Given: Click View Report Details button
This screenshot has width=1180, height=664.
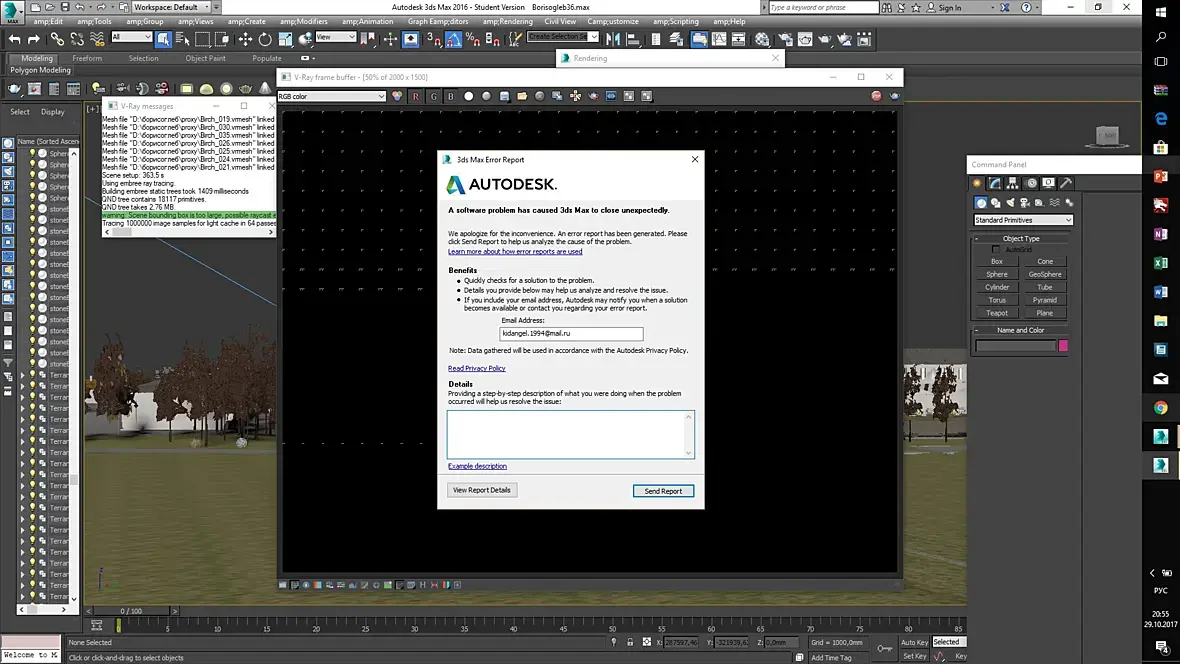Looking at the screenshot, I should pyautogui.click(x=482, y=490).
